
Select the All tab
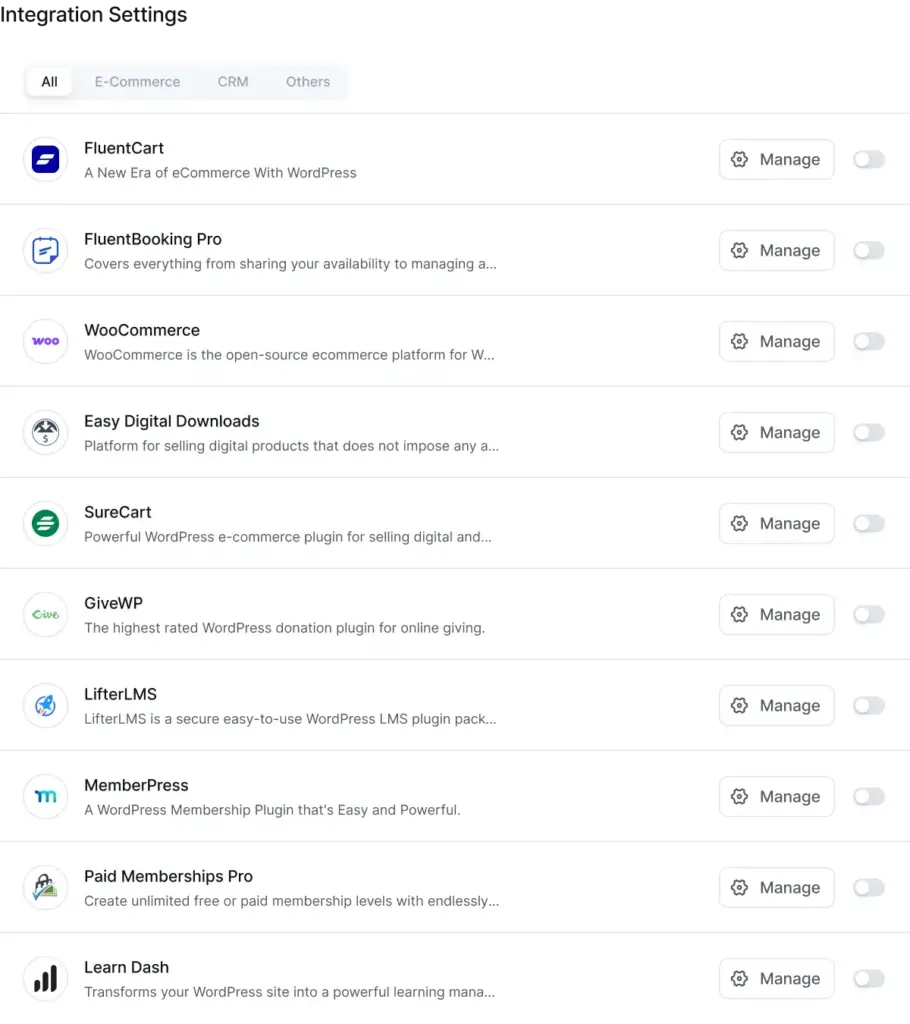[x=50, y=82]
